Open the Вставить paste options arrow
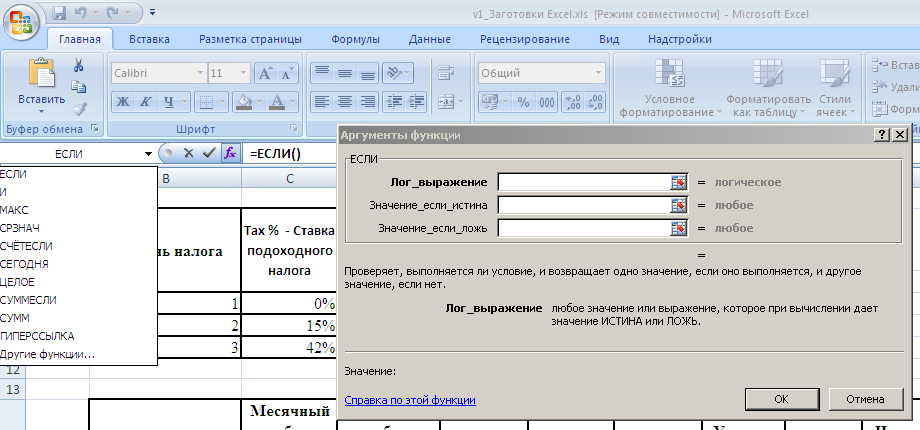The width and height of the screenshot is (920, 430). point(42,111)
